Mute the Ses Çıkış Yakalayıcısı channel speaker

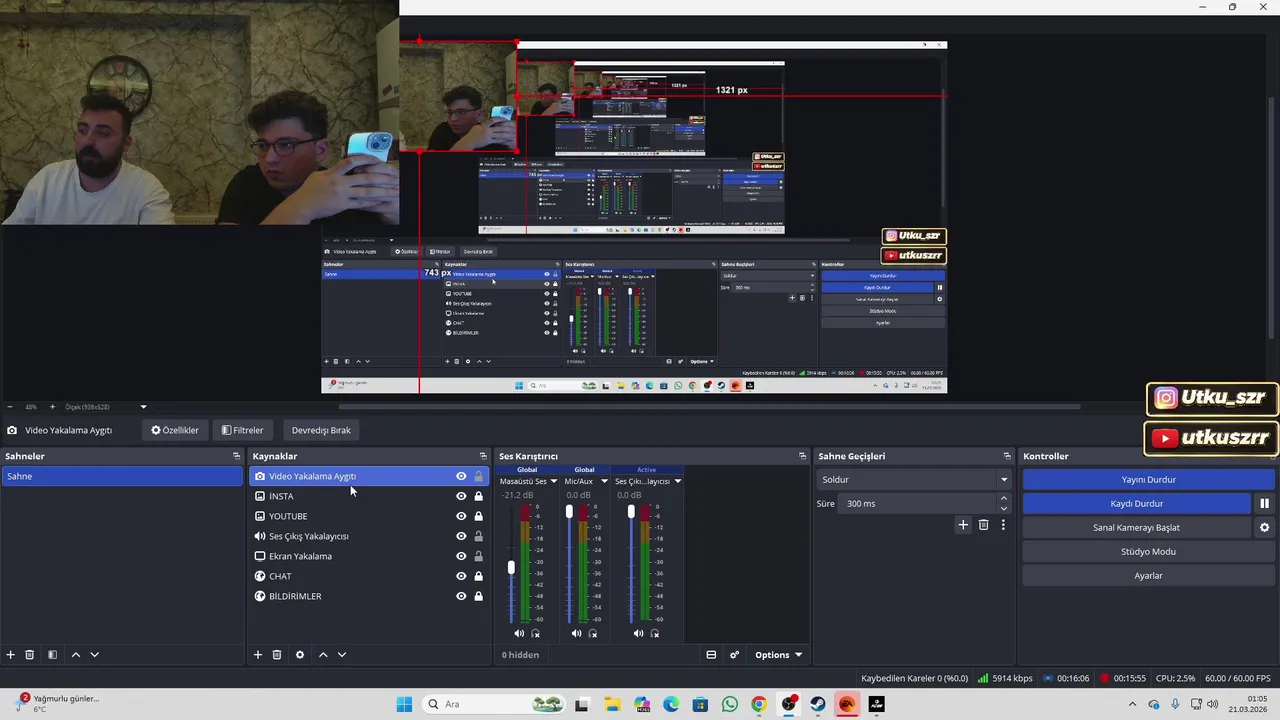tap(638, 633)
